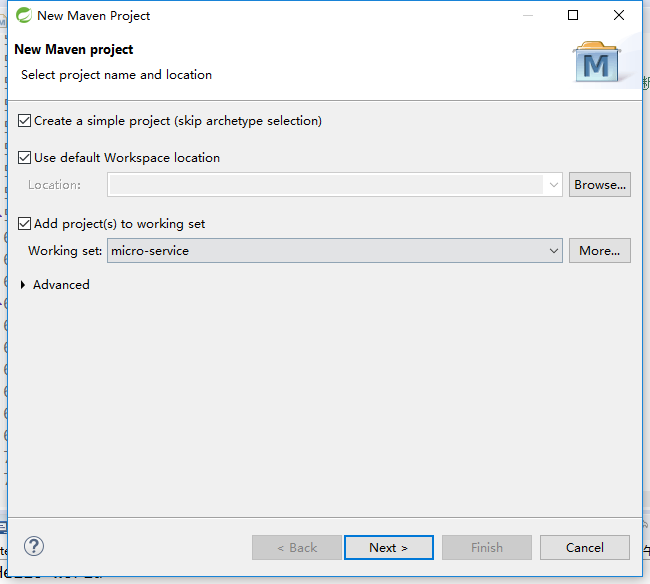Image resolution: width=650 pixels, height=584 pixels.
Task: Click the Finish button
Action: pyautogui.click(x=487, y=547)
